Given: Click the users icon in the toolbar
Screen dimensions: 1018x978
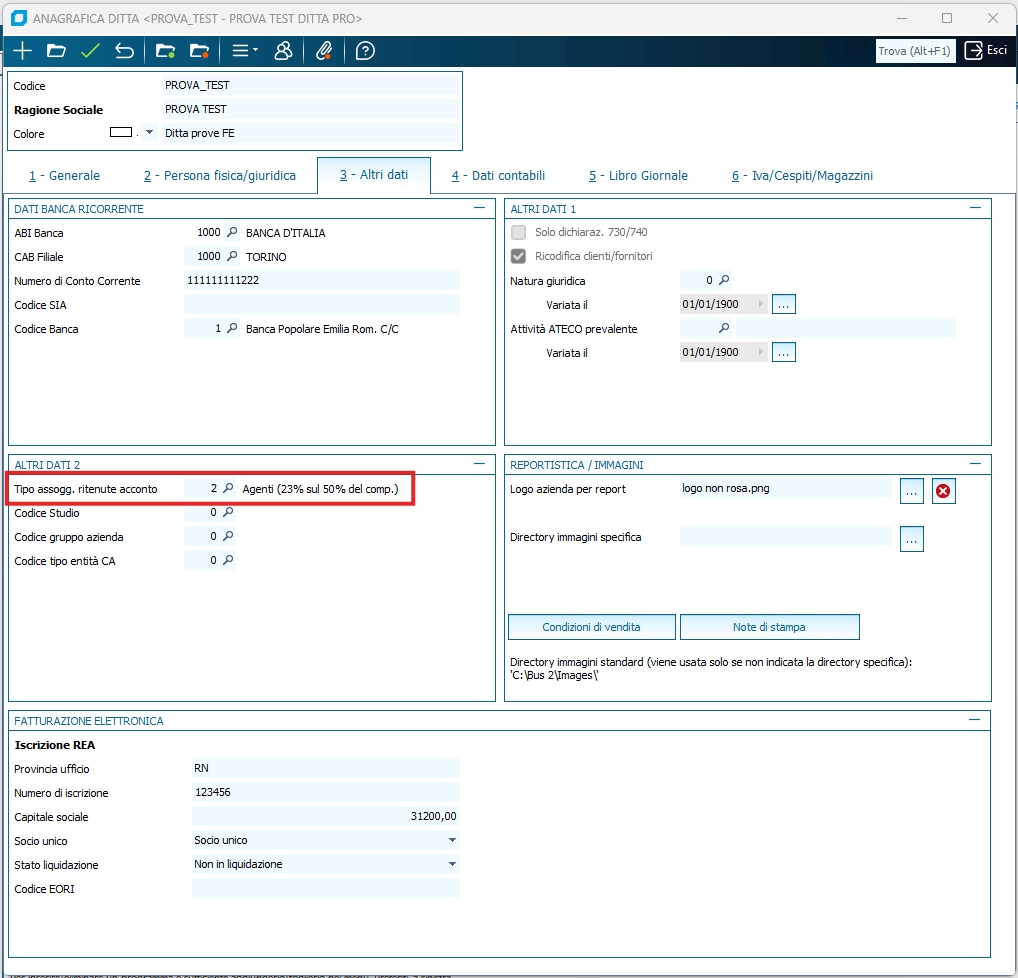Looking at the screenshot, I should pos(283,51).
